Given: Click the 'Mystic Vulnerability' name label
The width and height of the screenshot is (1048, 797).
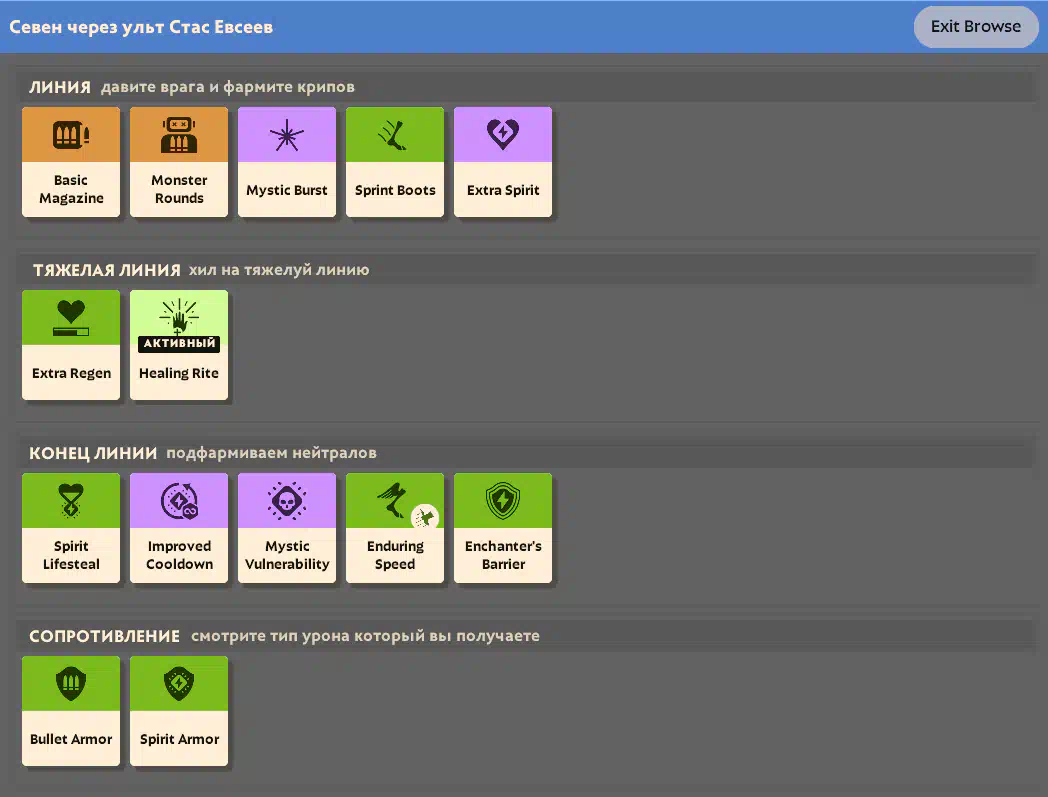Looking at the screenshot, I should click(x=287, y=555).
